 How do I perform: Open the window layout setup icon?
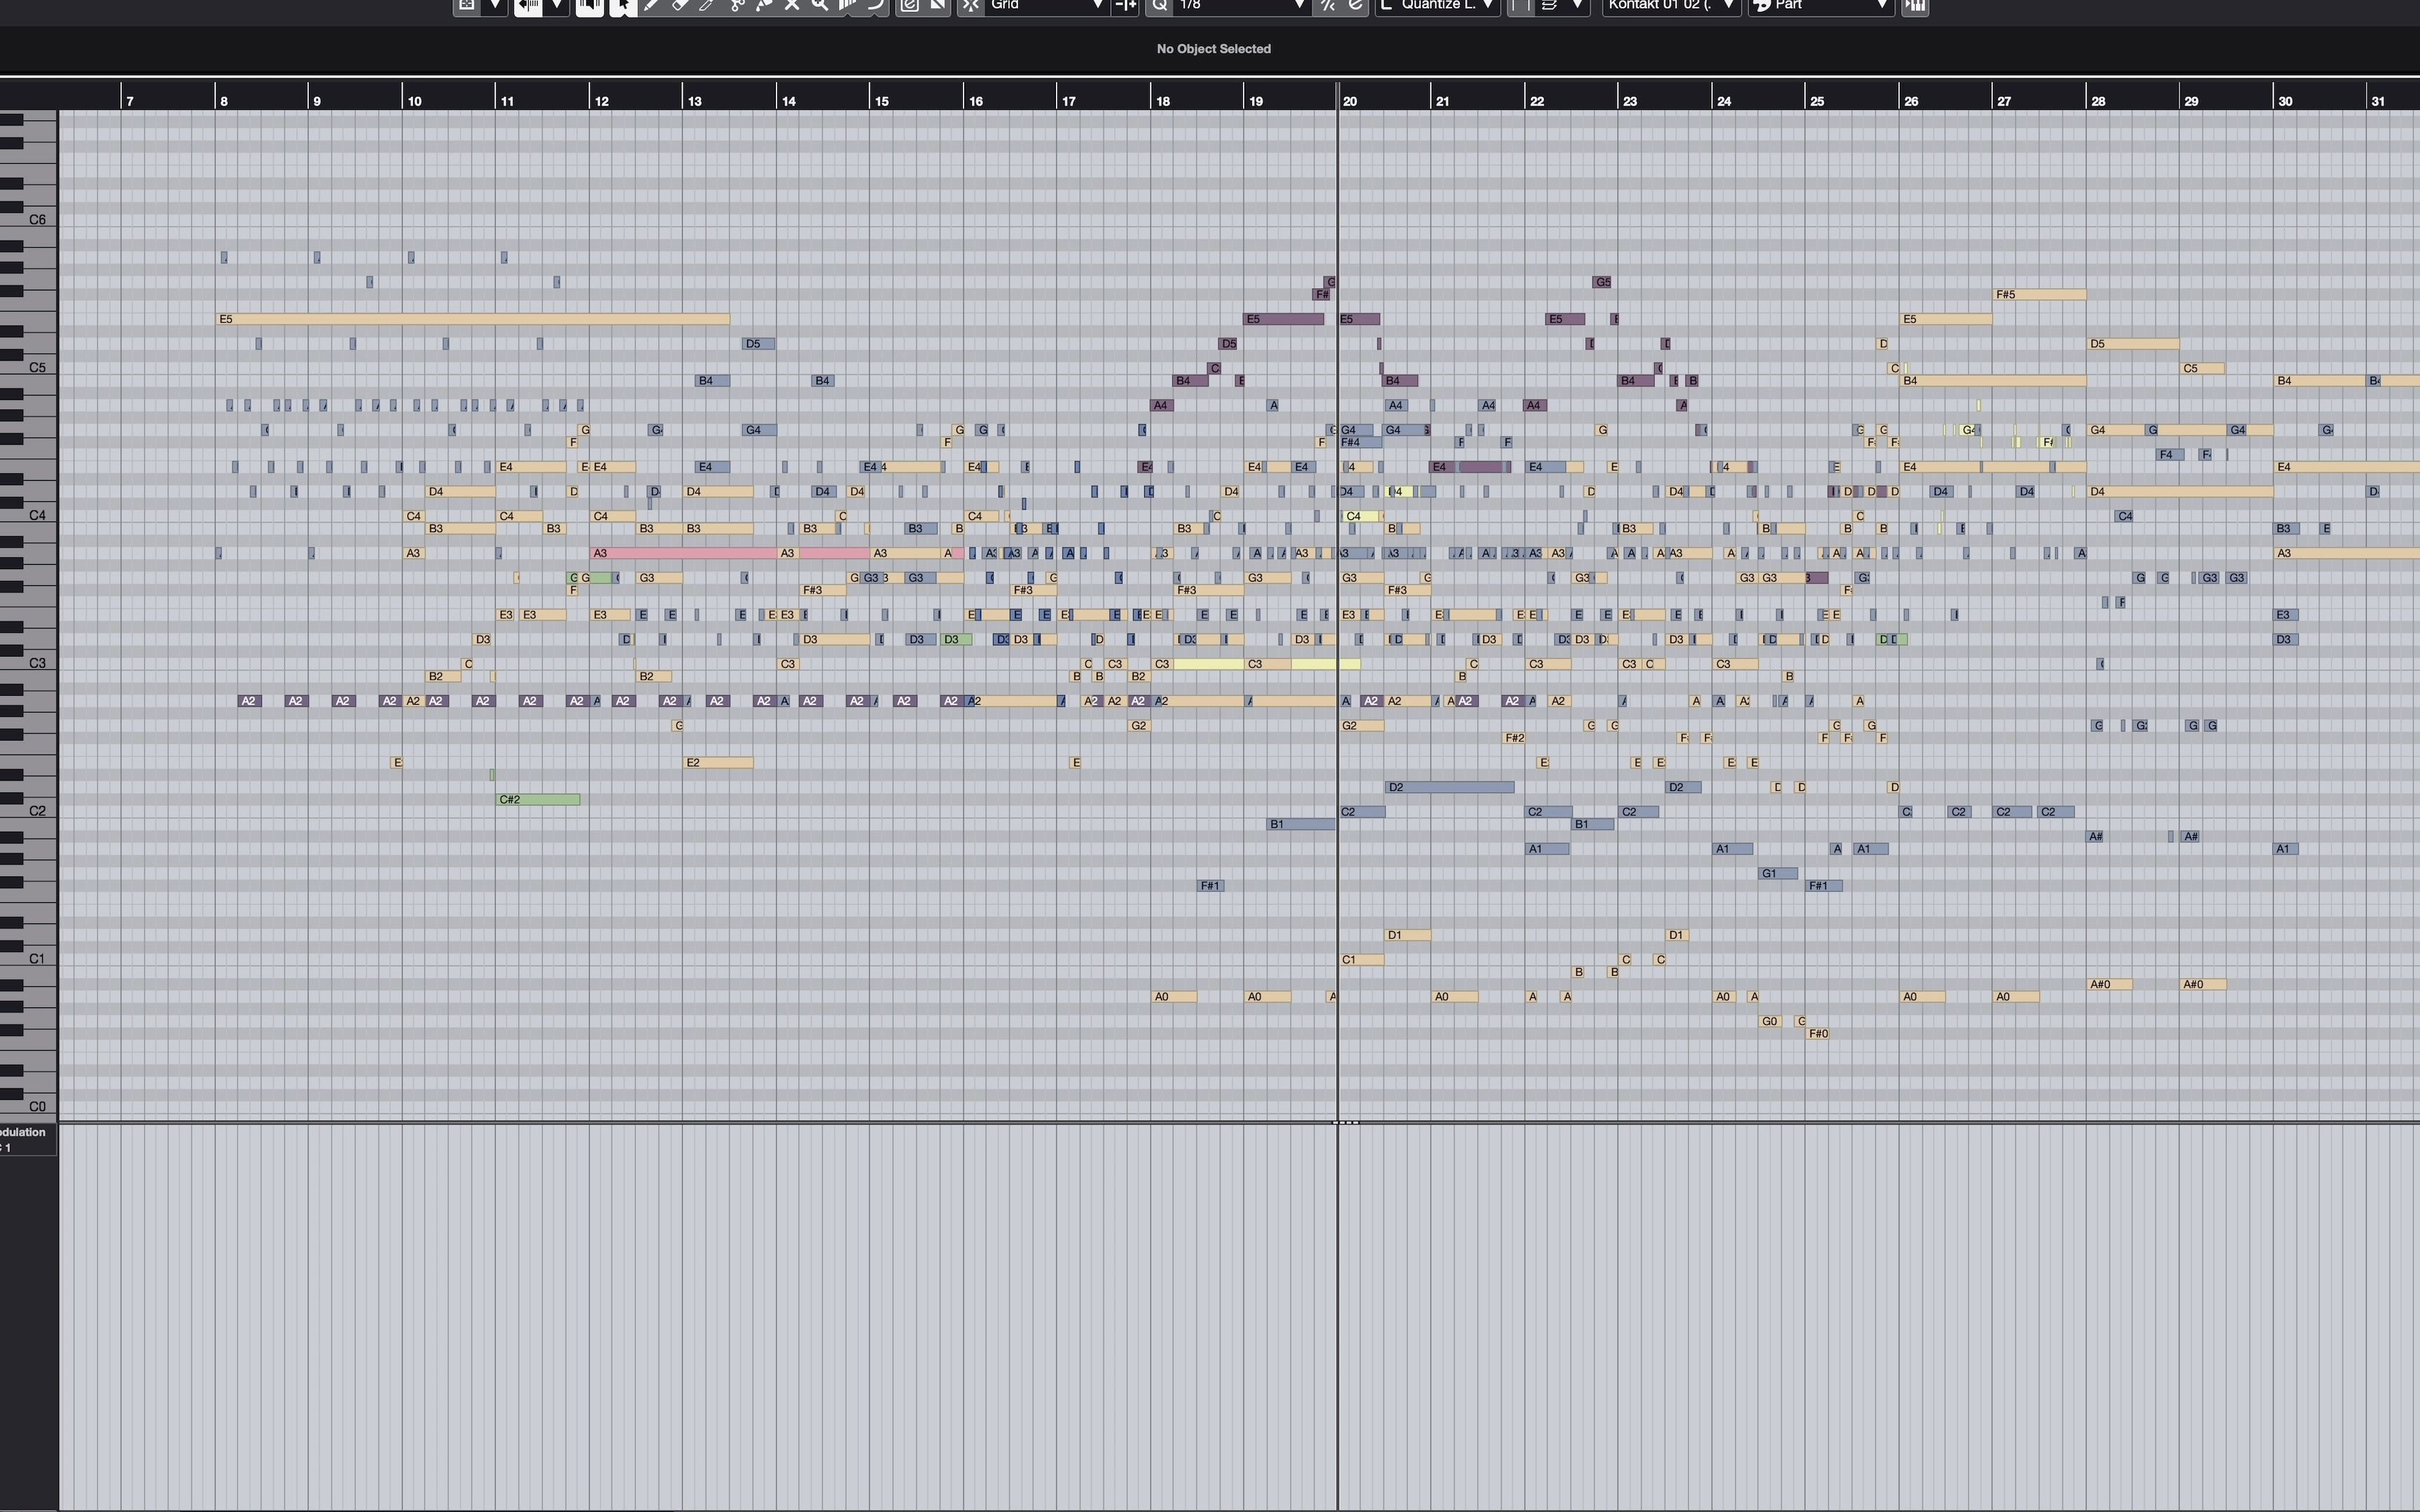coord(467,5)
